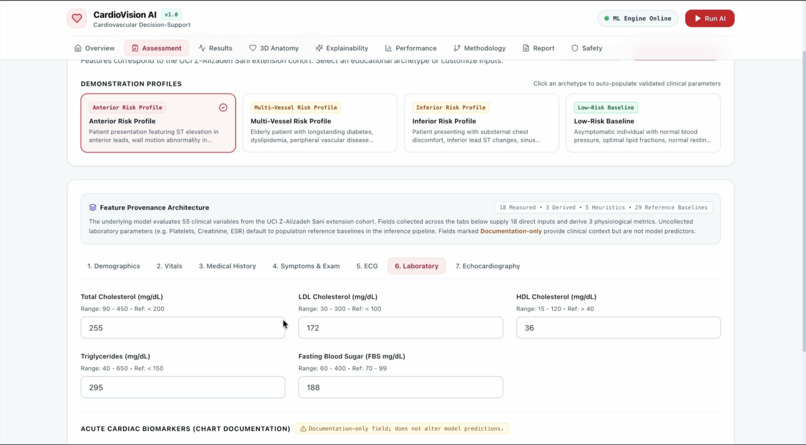806x445 pixels.
Task: Click the '18 Measured • 3 Derived' summary badge
Action: (603, 208)
